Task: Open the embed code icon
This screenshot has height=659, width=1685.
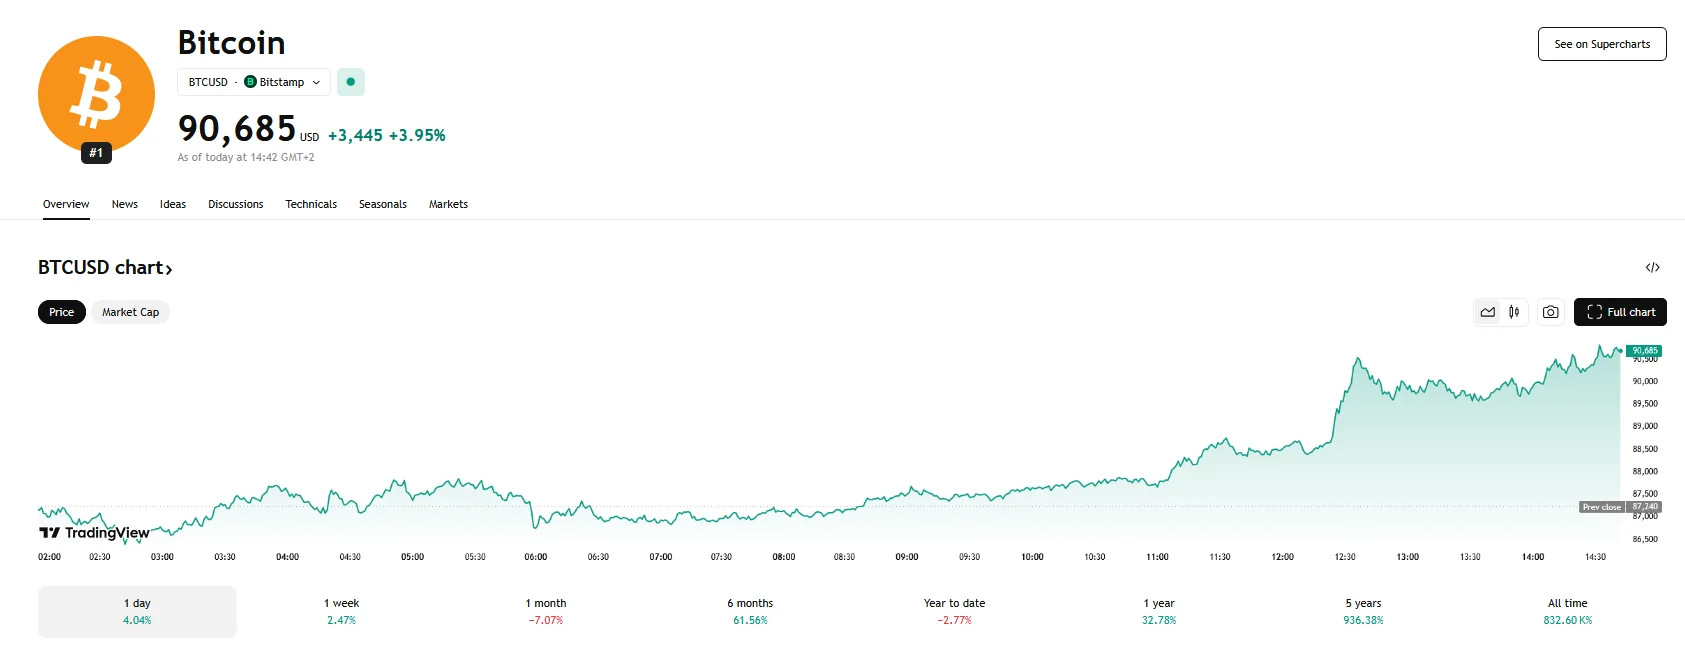Action: [1652, 267]
